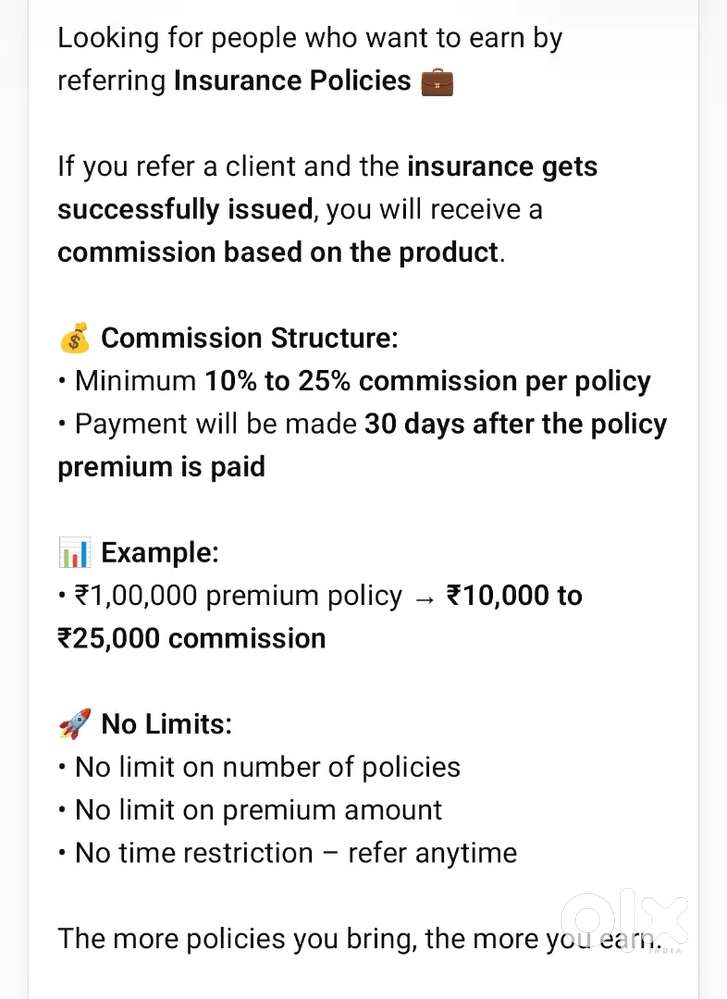Click the No limit on premium amount line

[x=258, y=810]
